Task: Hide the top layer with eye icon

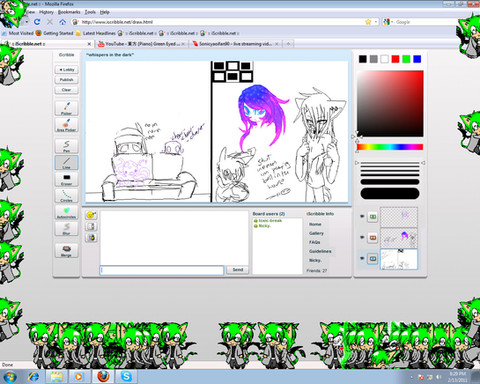Action: (362, 216)
